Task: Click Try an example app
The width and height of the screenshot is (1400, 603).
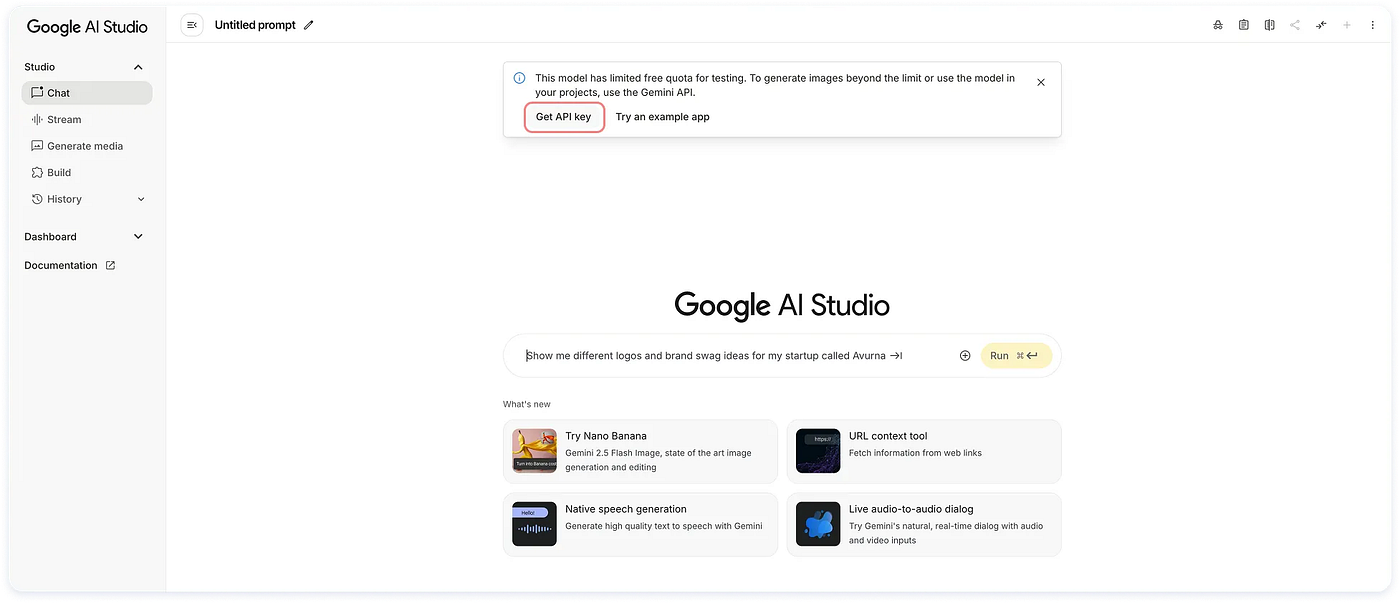Action: [x=662, y=117]
